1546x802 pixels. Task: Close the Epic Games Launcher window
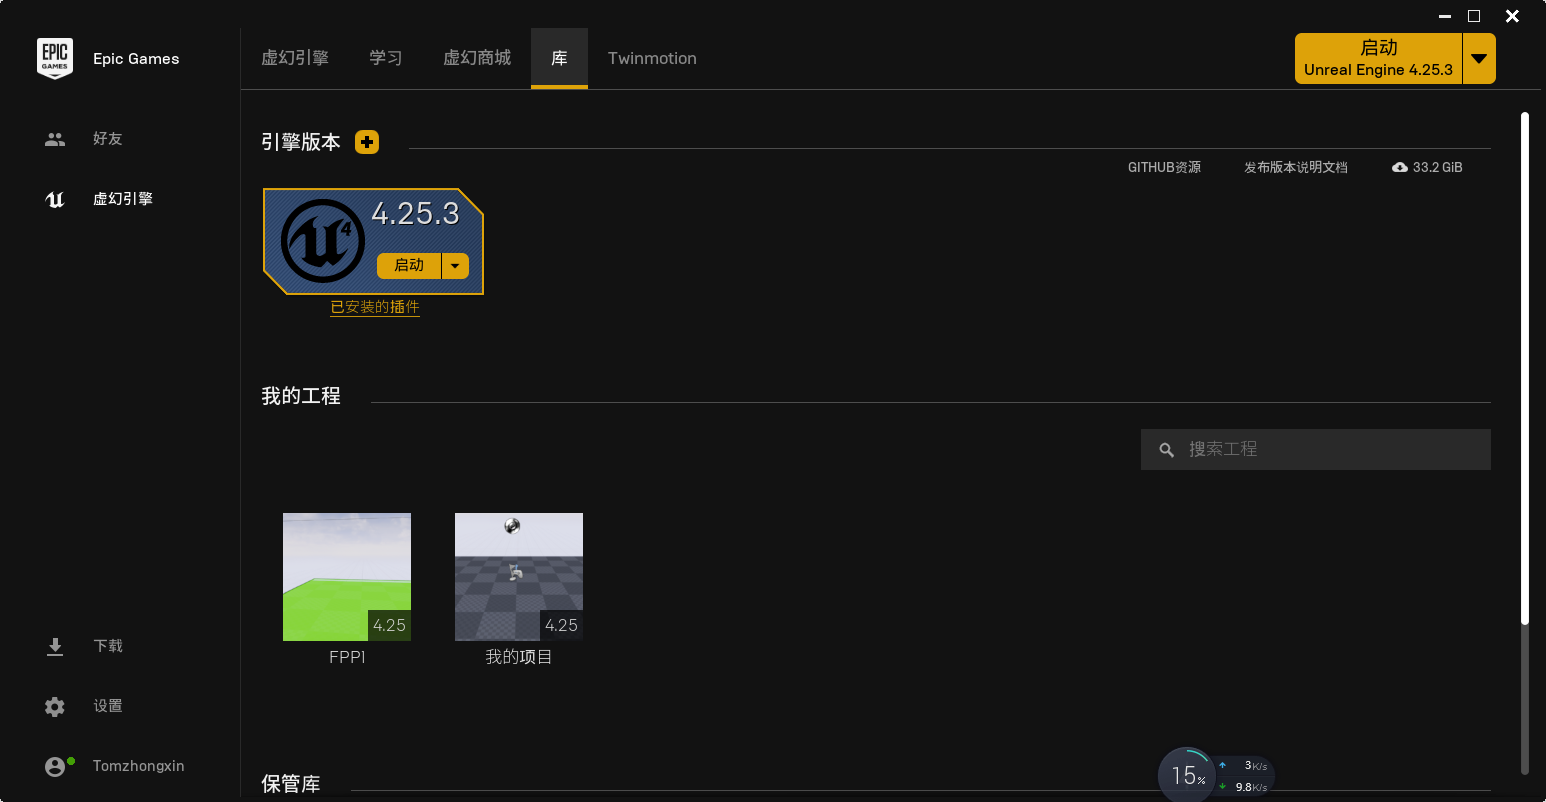pyautogui.click(x=1513, y=16)
